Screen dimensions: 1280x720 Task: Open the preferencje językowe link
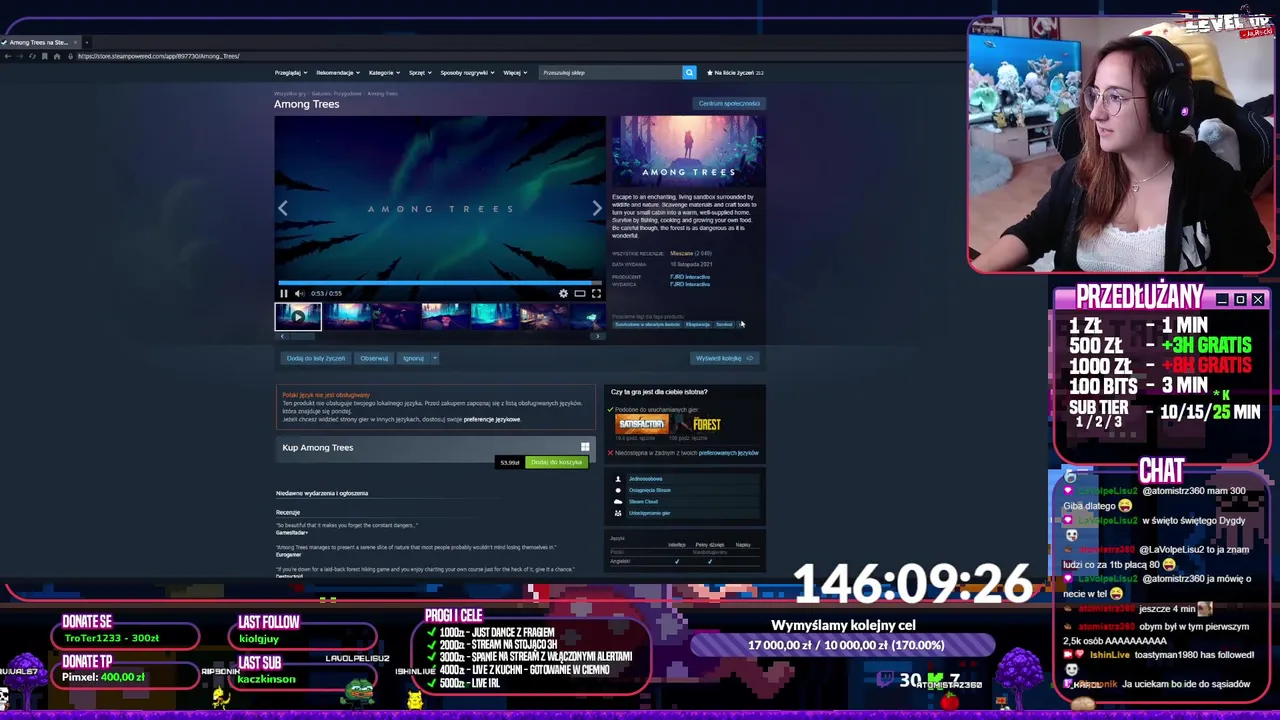(492, 419)
